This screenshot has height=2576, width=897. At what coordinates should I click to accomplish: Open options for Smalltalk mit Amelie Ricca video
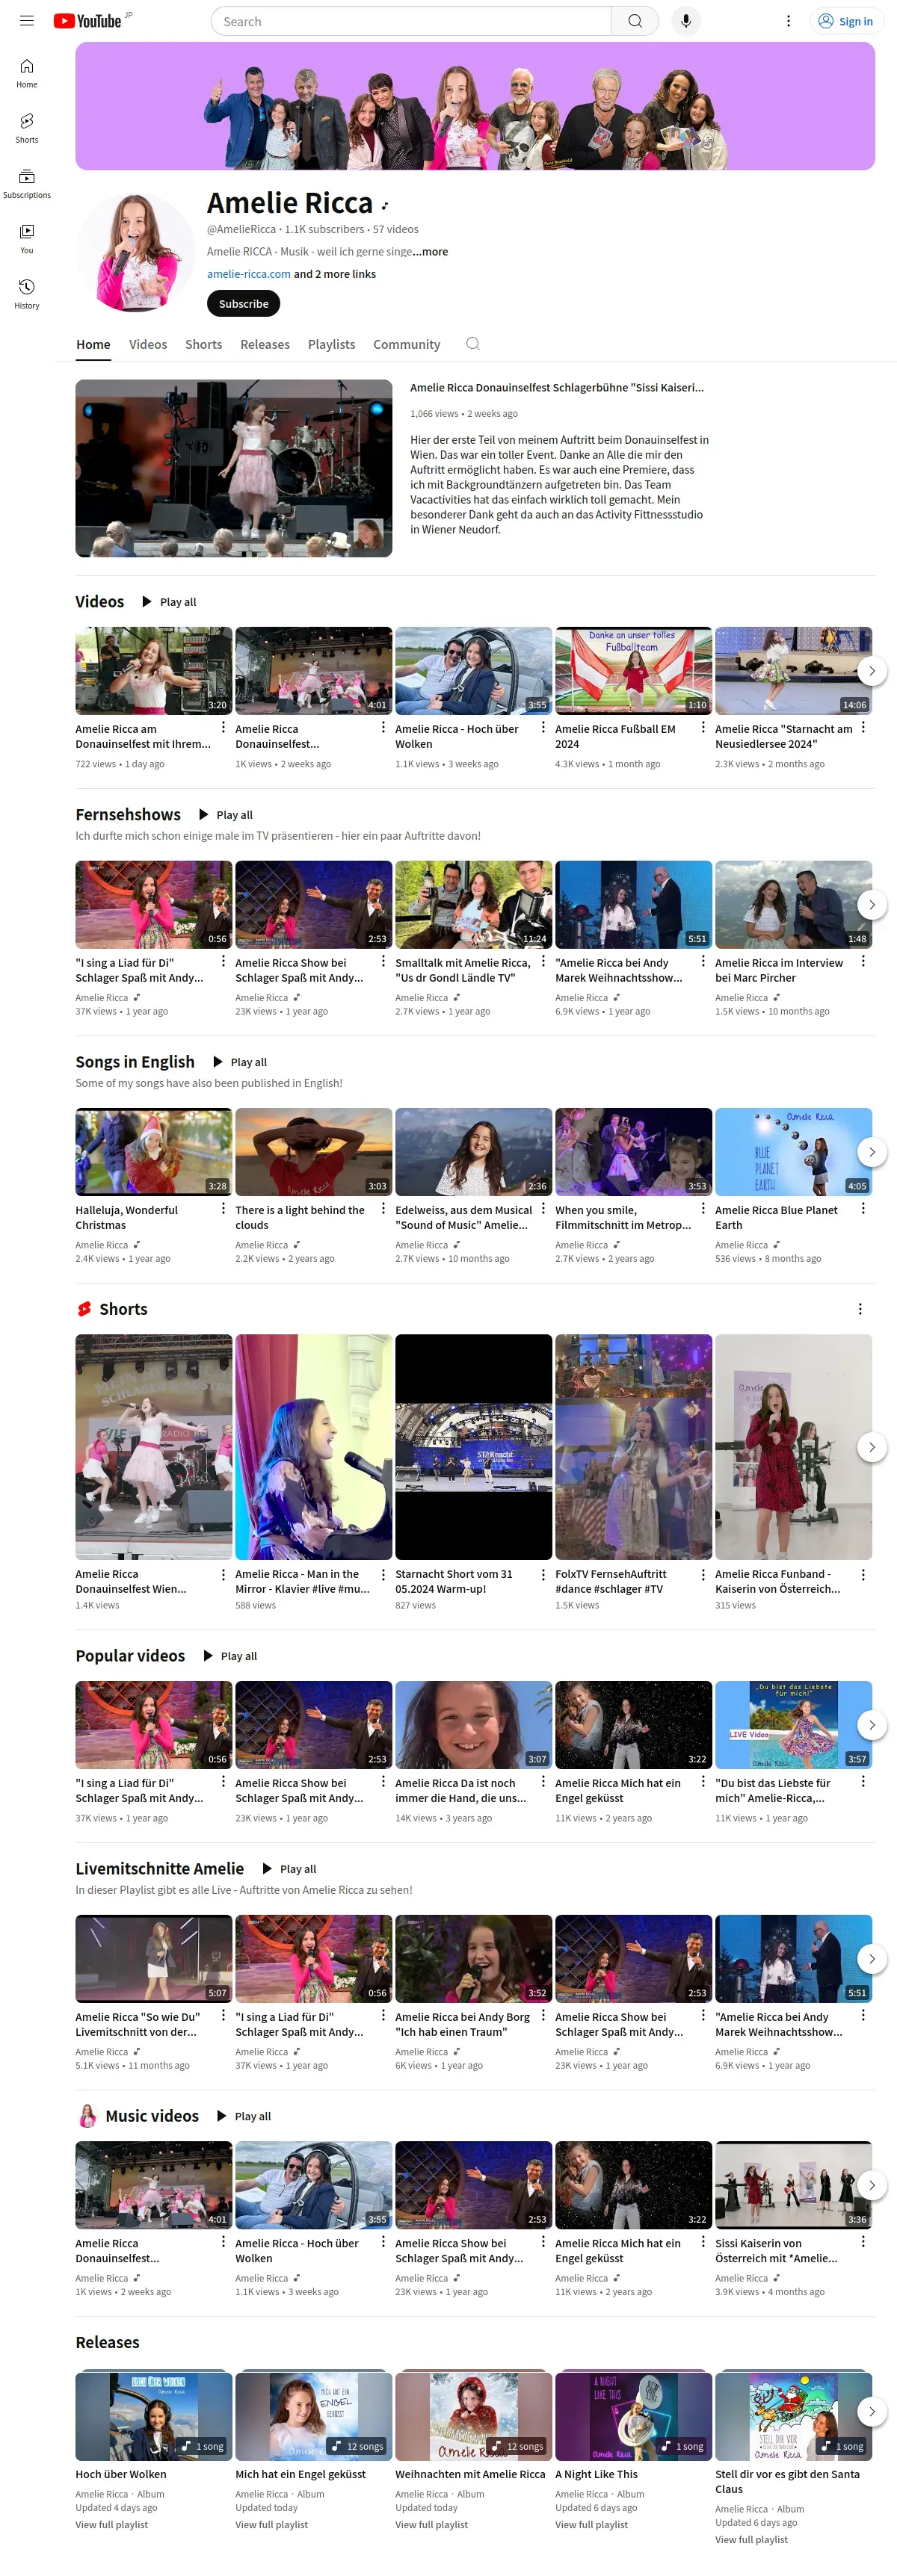point(543,962)
